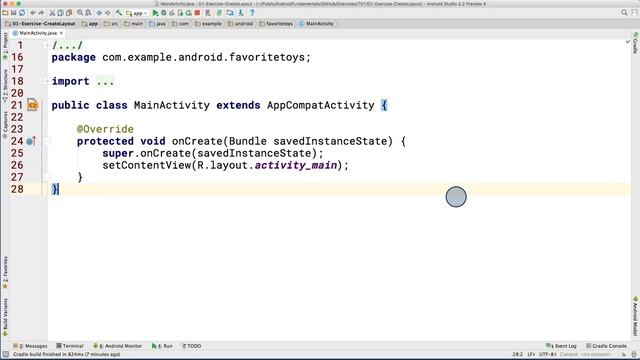This screenshot has height=360, width=640.
Task: Click the analysis status checkmark above the scrollbar
Action: click(x=627, y=42)
